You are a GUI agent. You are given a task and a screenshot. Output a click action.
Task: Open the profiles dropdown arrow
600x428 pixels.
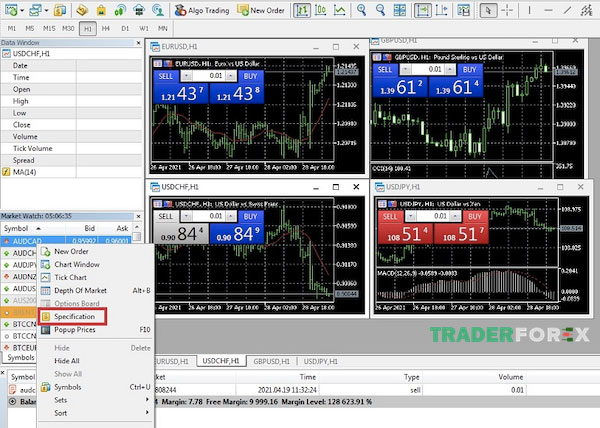[x=46, y=10]
